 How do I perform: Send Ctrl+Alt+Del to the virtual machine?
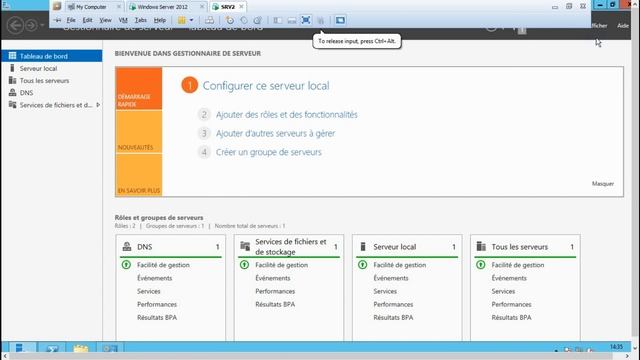(x=209, y=20)
